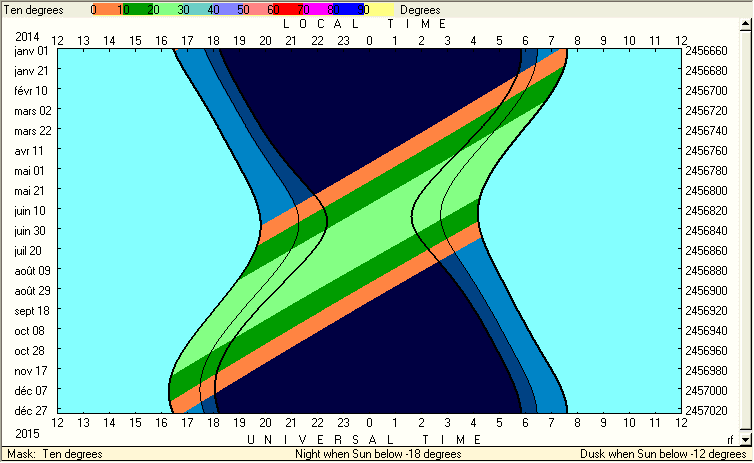Click the vertical scrollbar track
Viewport: 754px width, 463px height.
coord(745,232)
